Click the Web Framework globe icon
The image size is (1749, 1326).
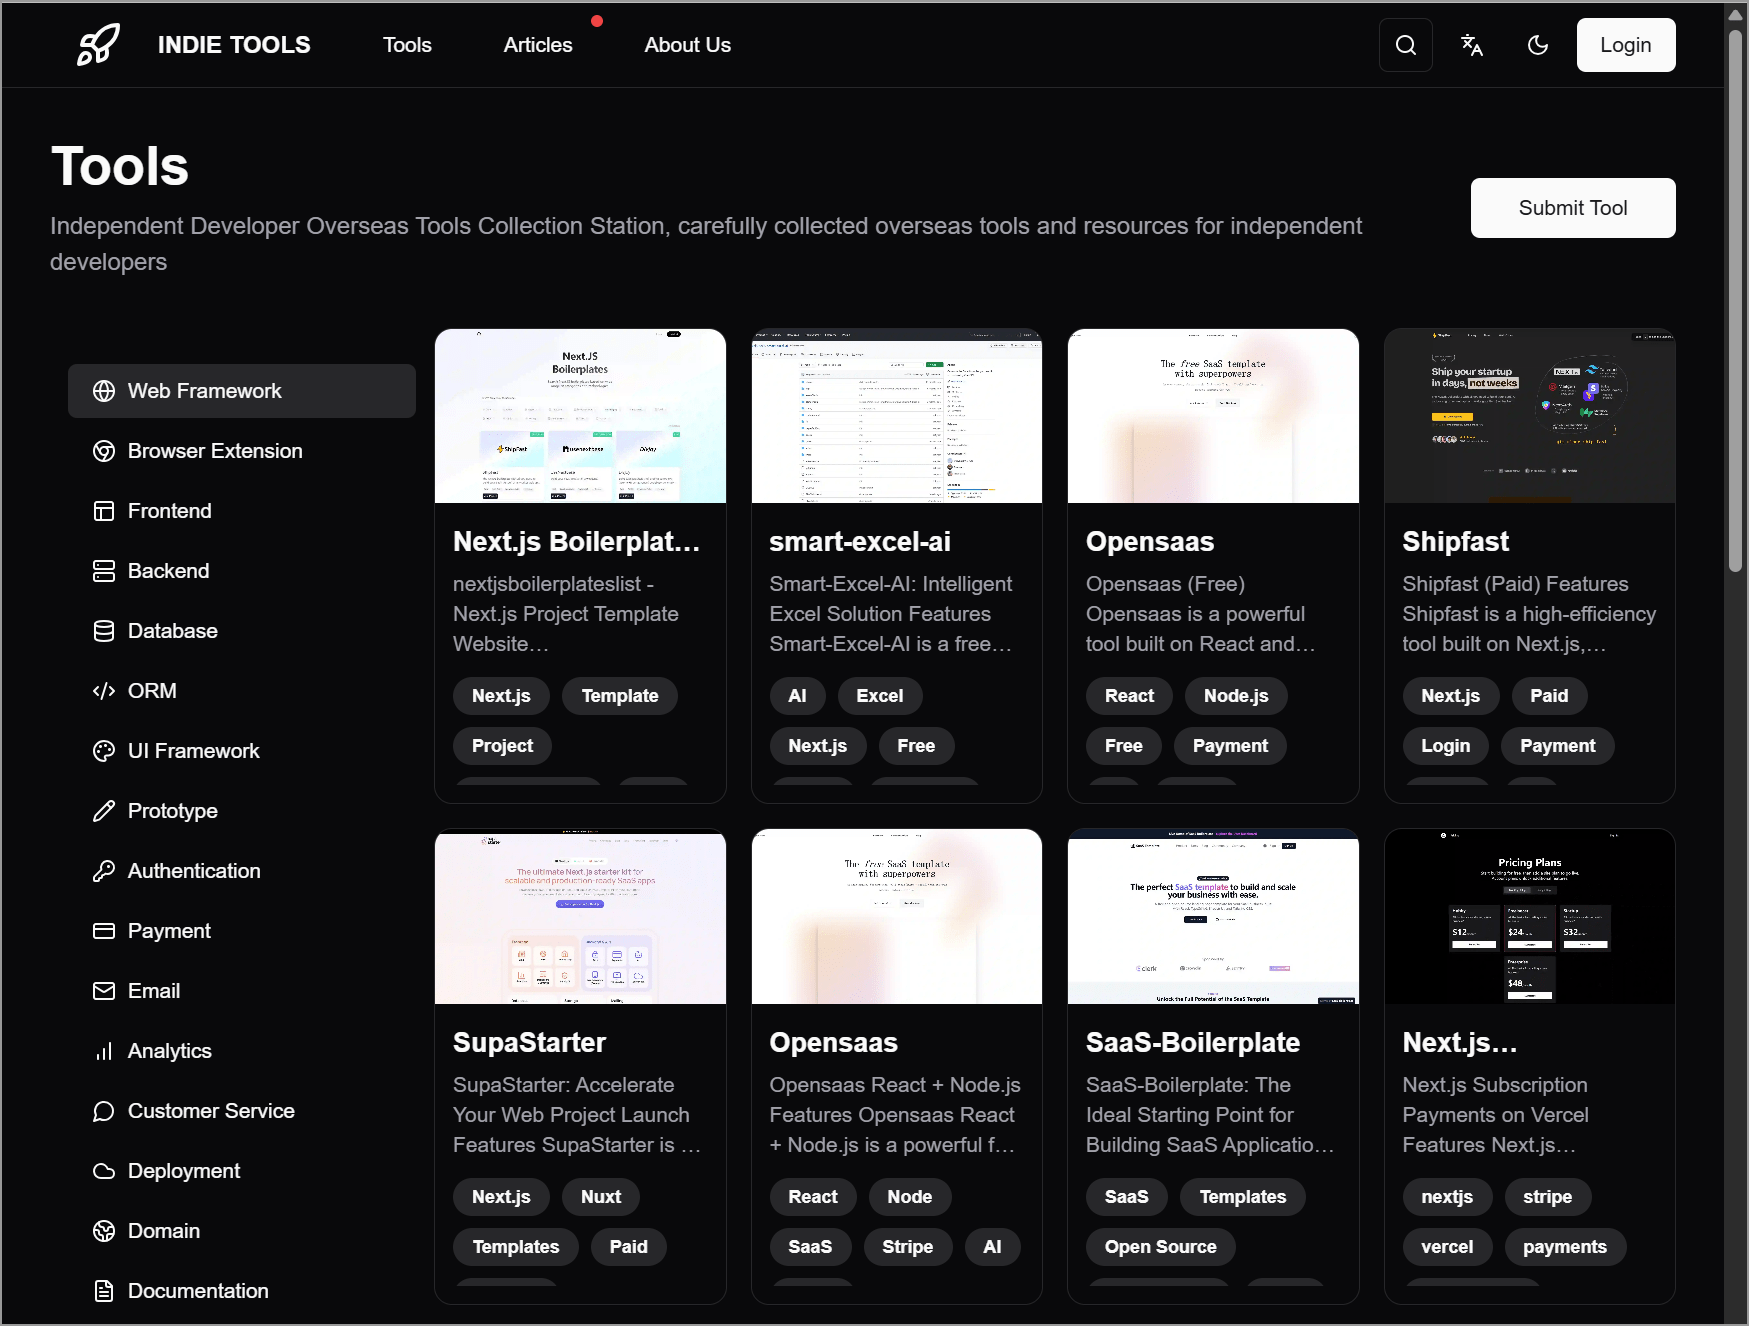point(104,391)
